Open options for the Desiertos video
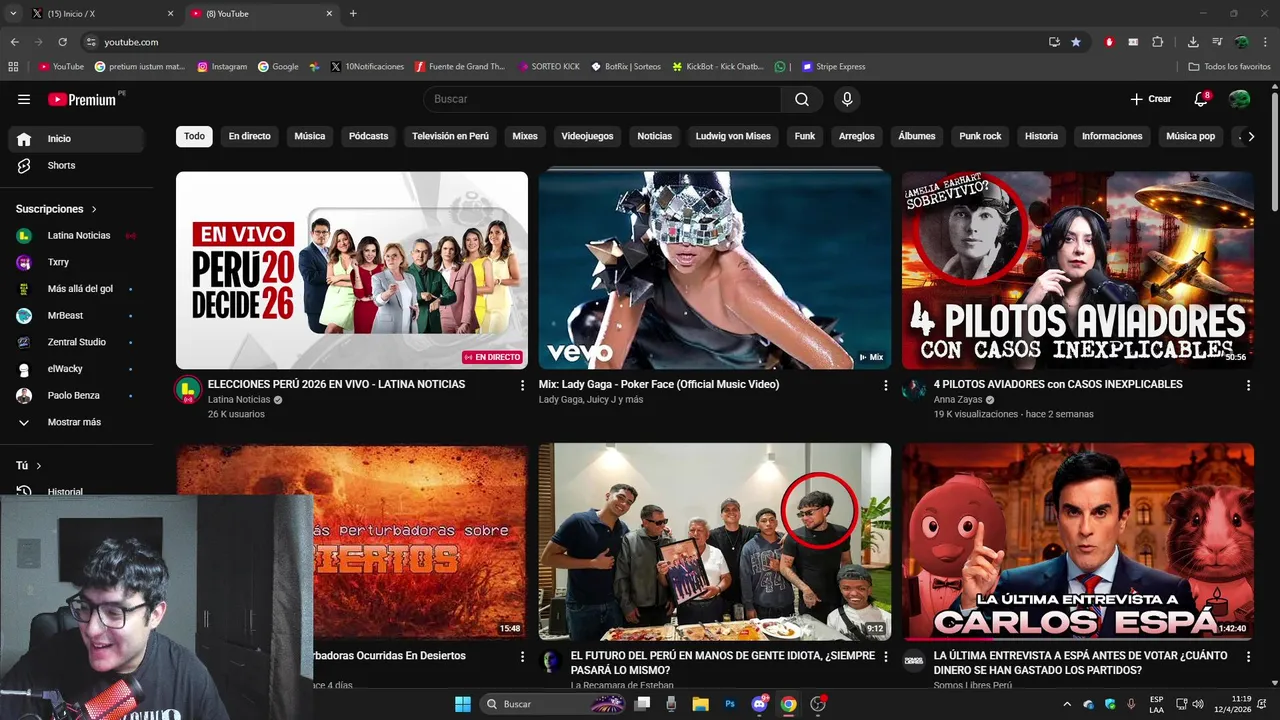This screenshot has height=720, width=1280. (522, 657)
